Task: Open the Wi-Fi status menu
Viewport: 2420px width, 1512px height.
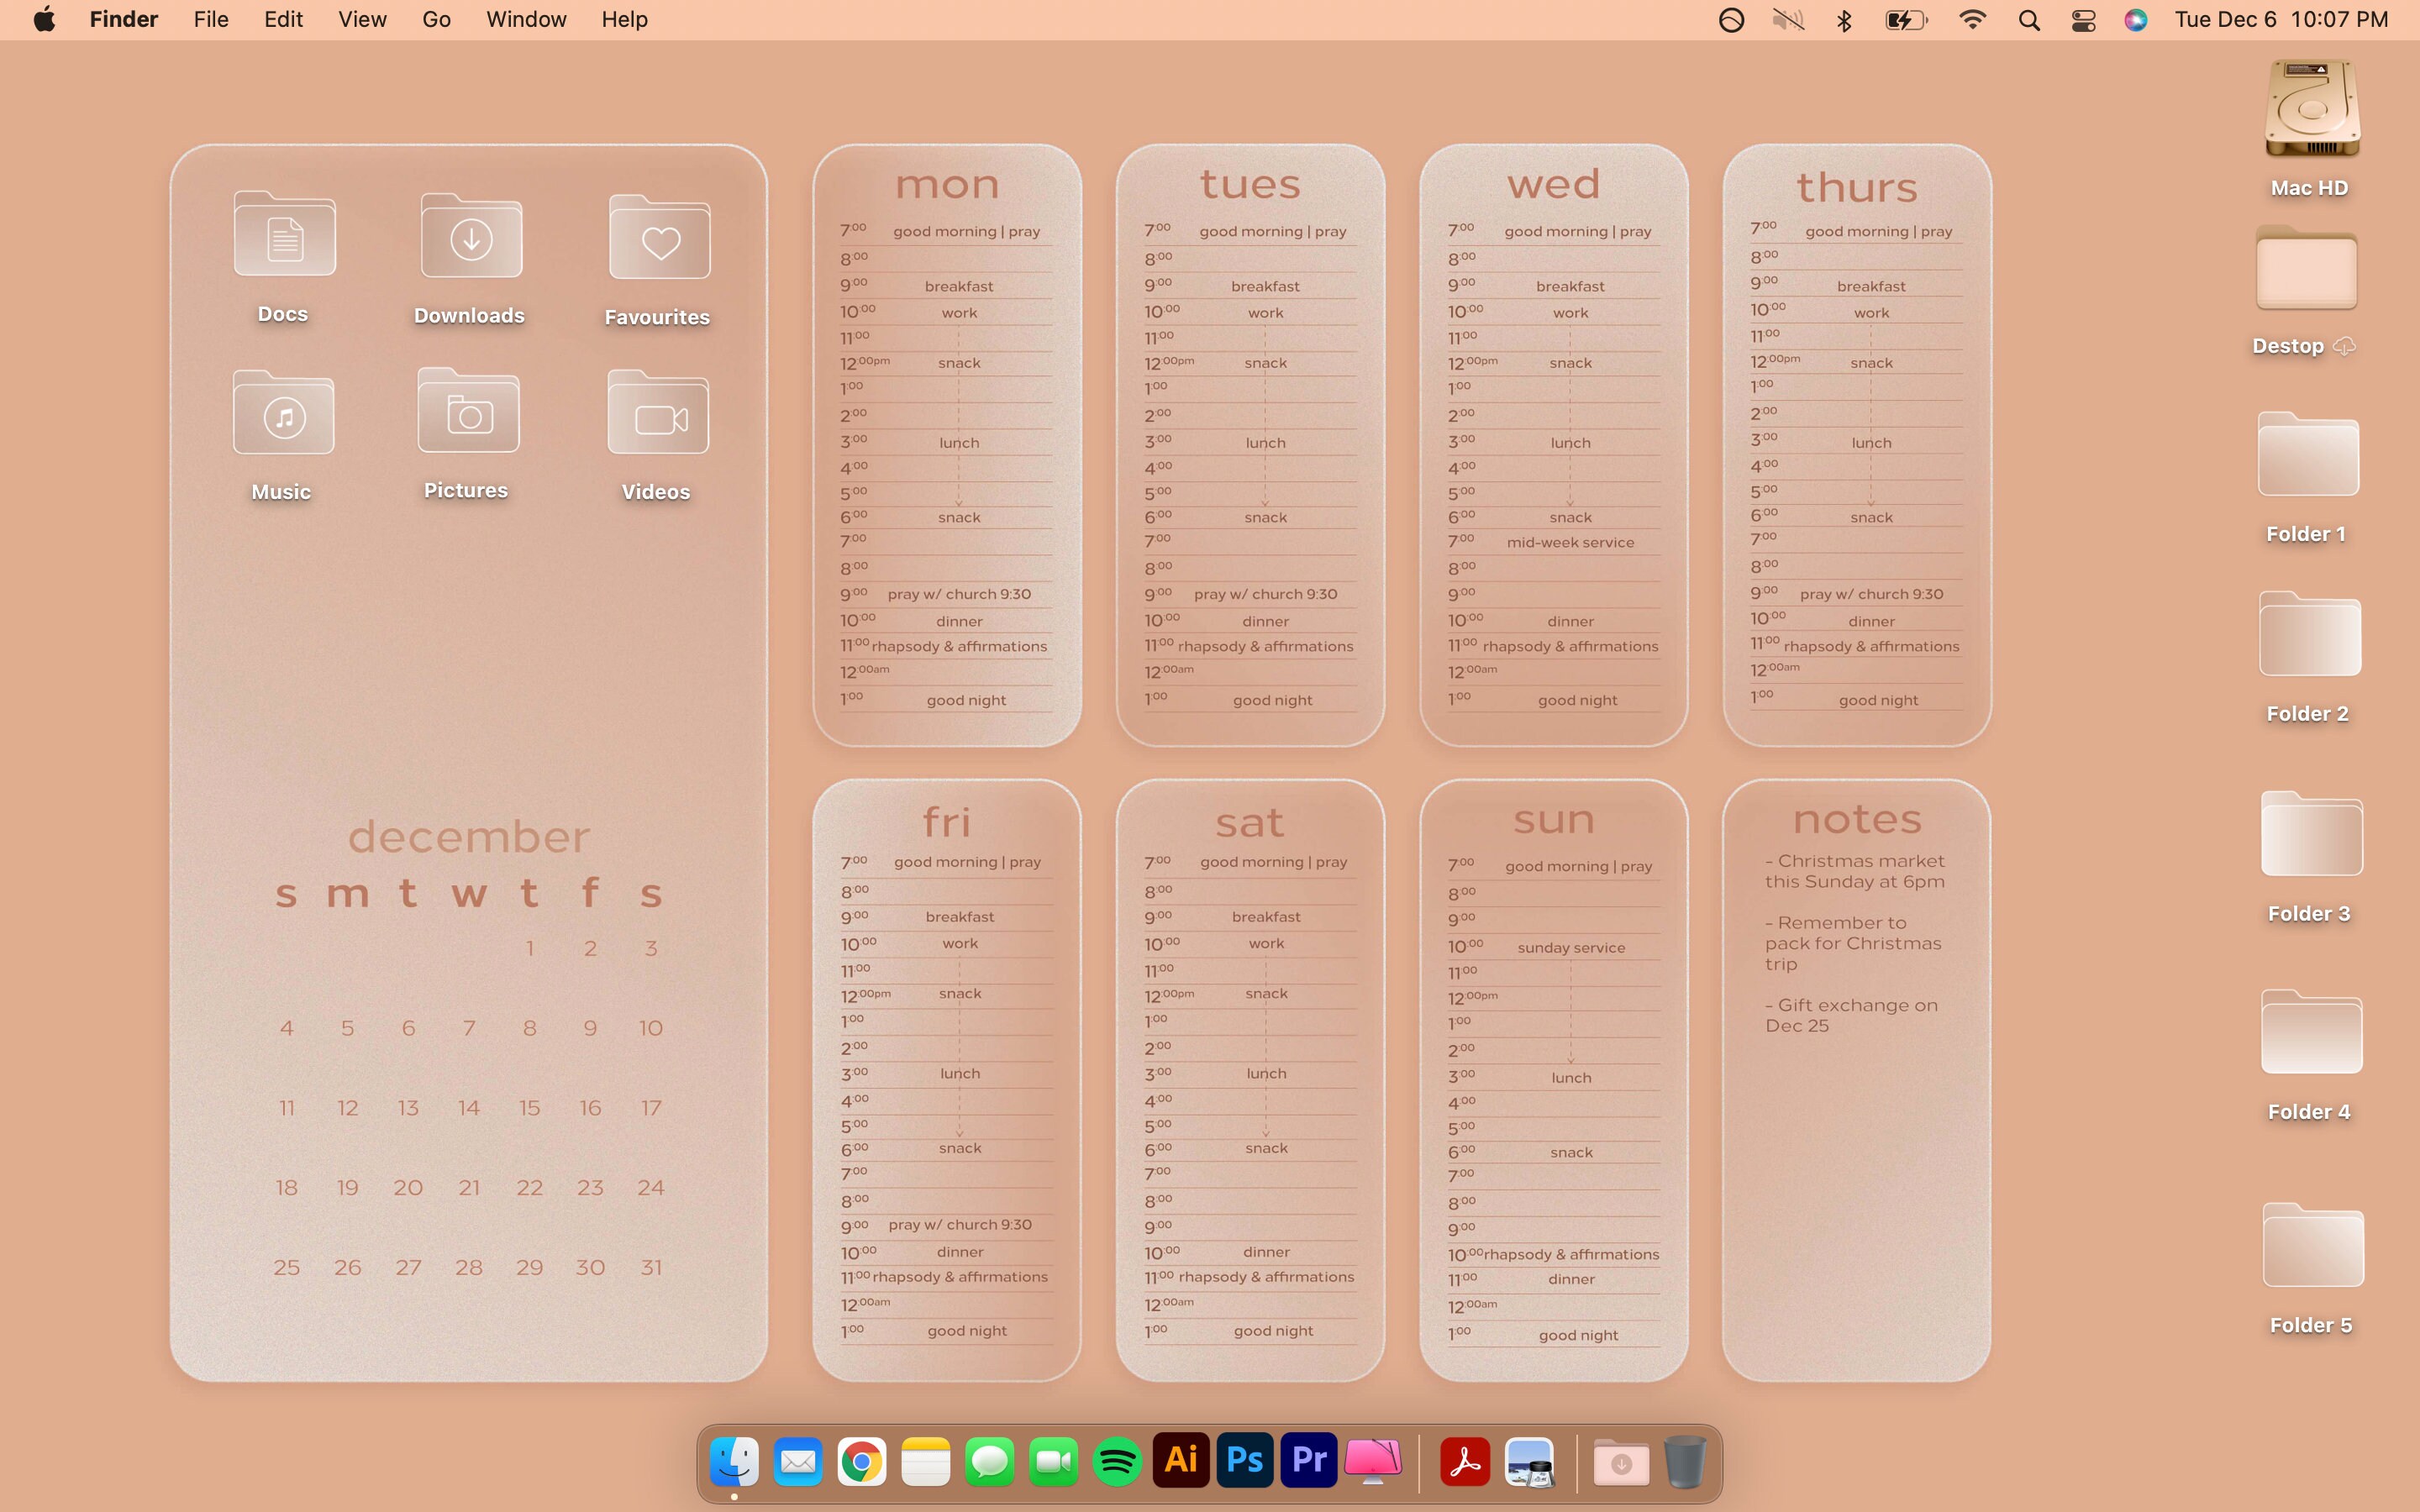Action: [x=1971, y=19]
